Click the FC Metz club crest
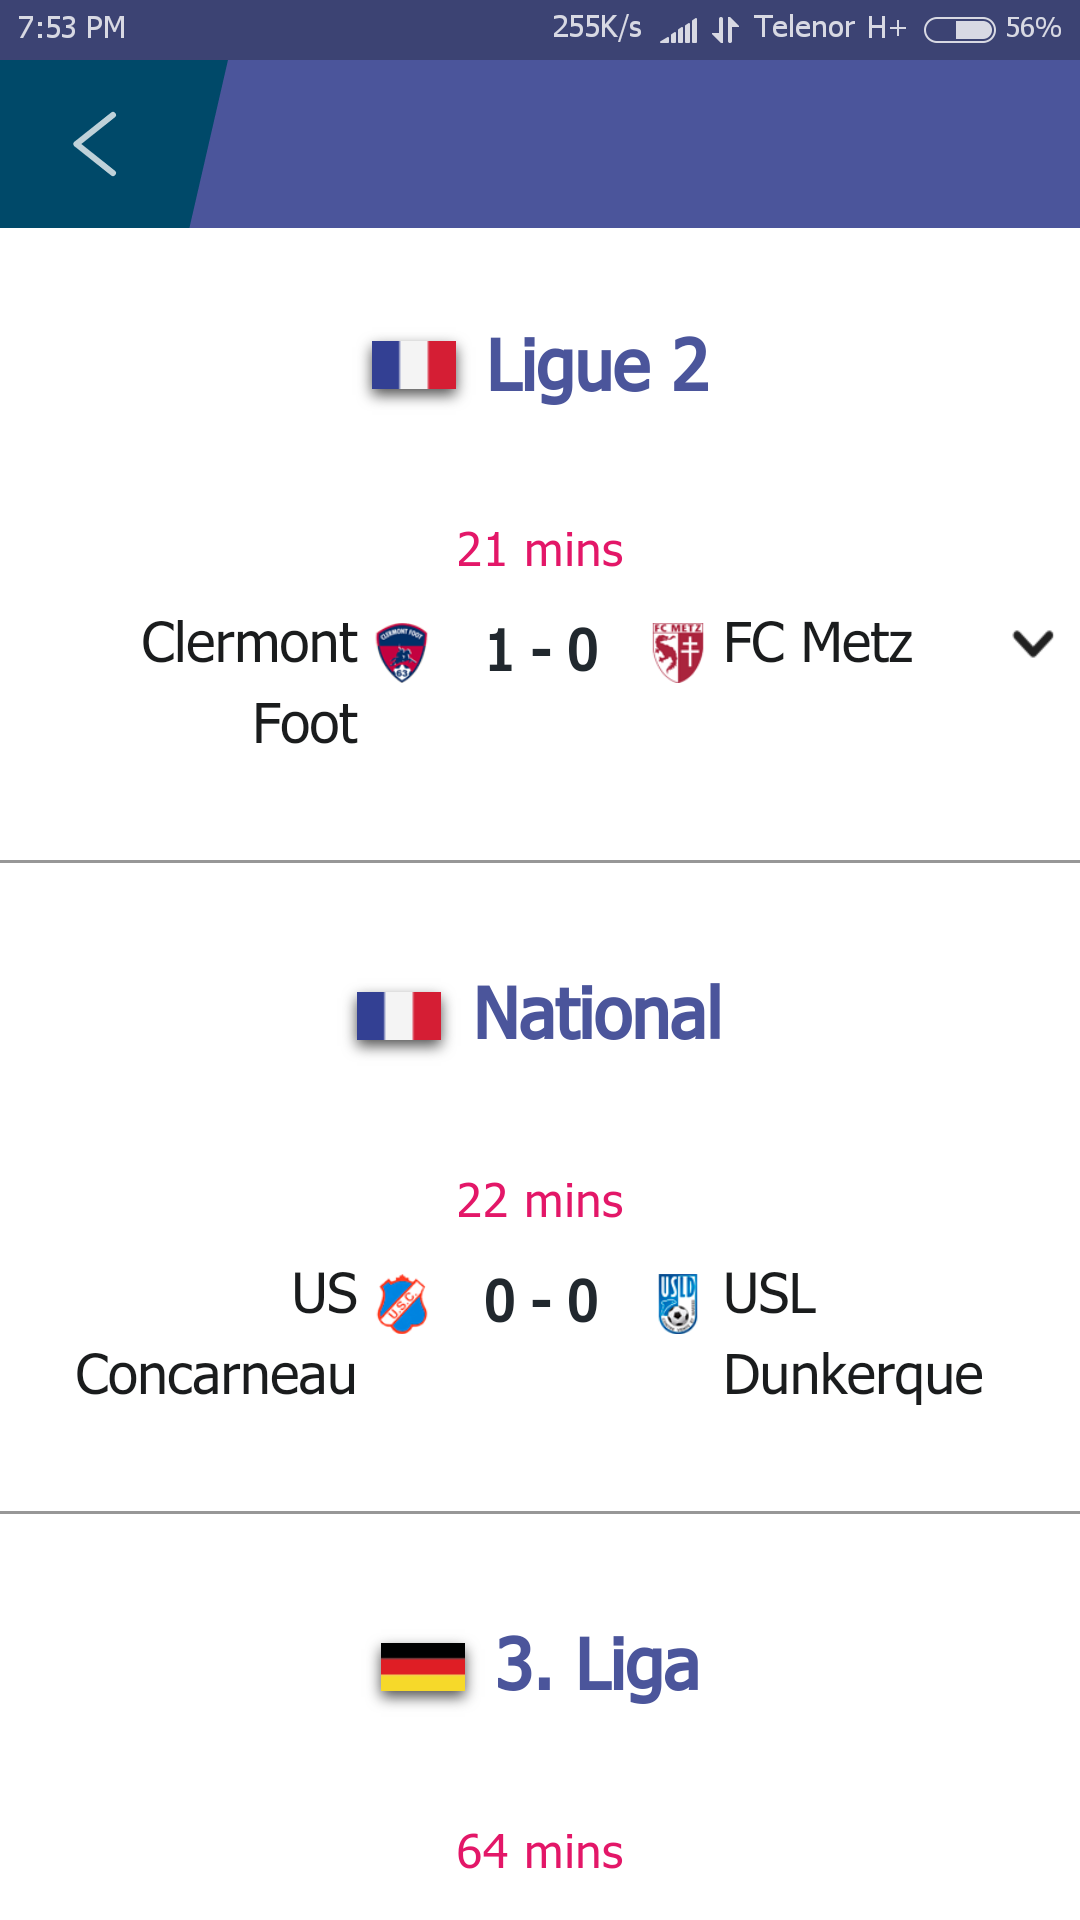The height and width of the screenshot is (1920, 1080). [678, 652]
